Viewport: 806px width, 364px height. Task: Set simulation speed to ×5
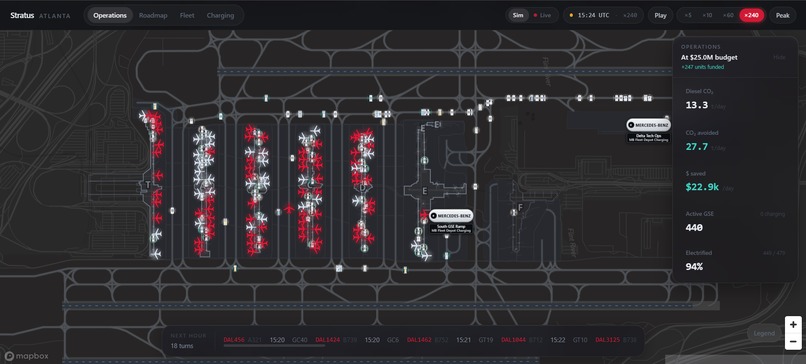pos(688,15)
